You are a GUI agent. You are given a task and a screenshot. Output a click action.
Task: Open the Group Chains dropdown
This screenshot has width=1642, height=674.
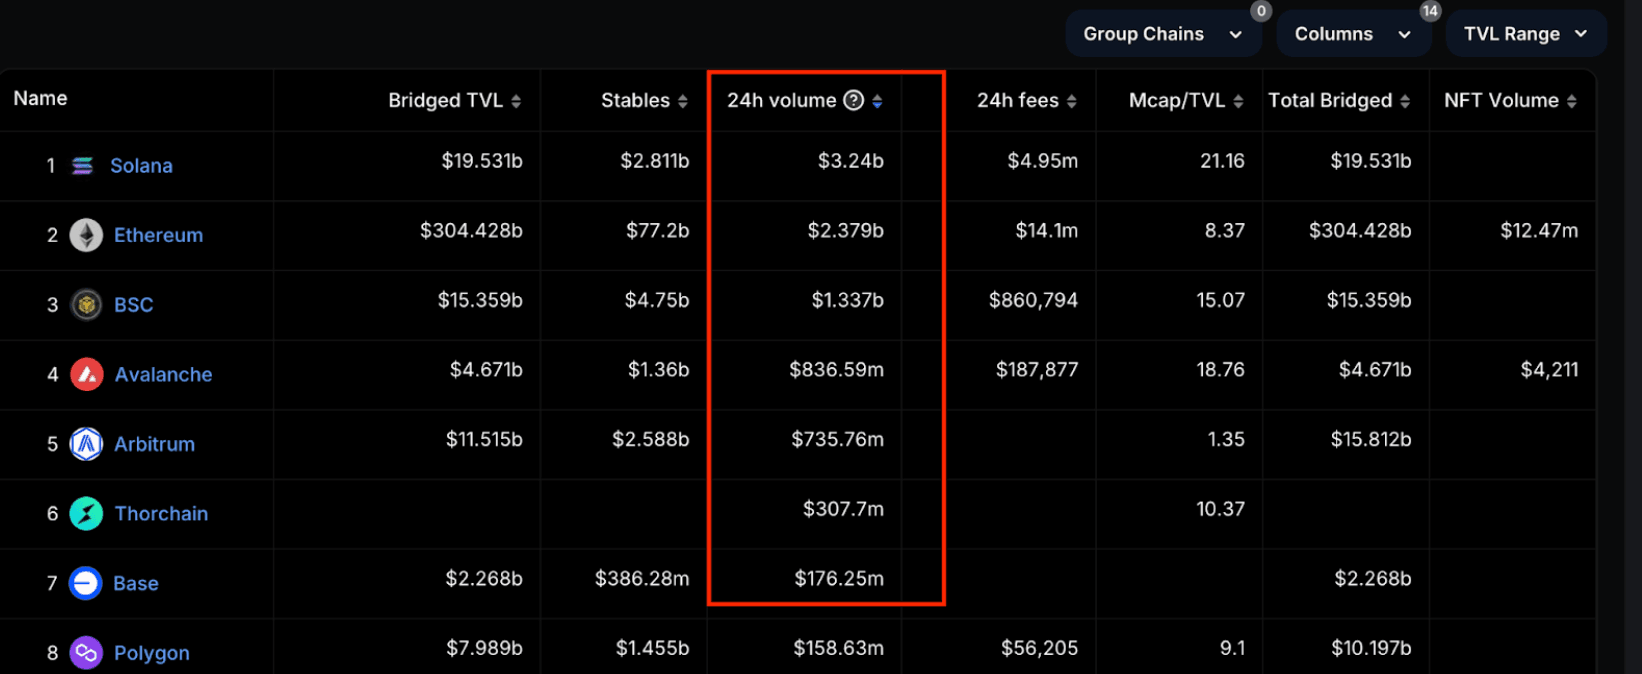[x=1162, y=34]
